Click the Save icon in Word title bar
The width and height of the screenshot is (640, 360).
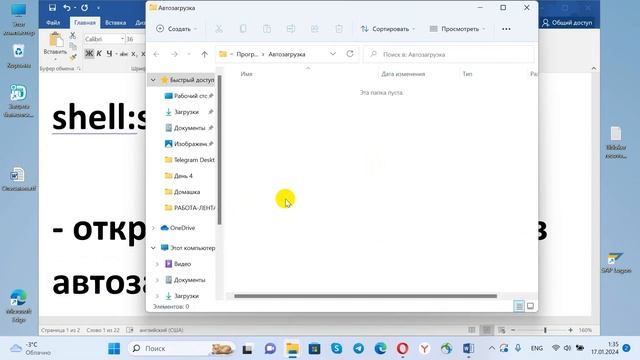pyautogui.click(x=52, y=7)
